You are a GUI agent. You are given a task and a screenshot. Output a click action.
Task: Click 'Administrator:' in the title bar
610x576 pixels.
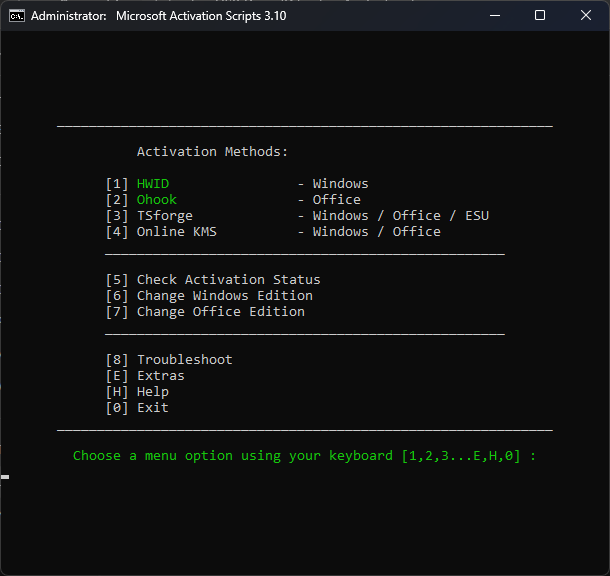click(68, 16)
